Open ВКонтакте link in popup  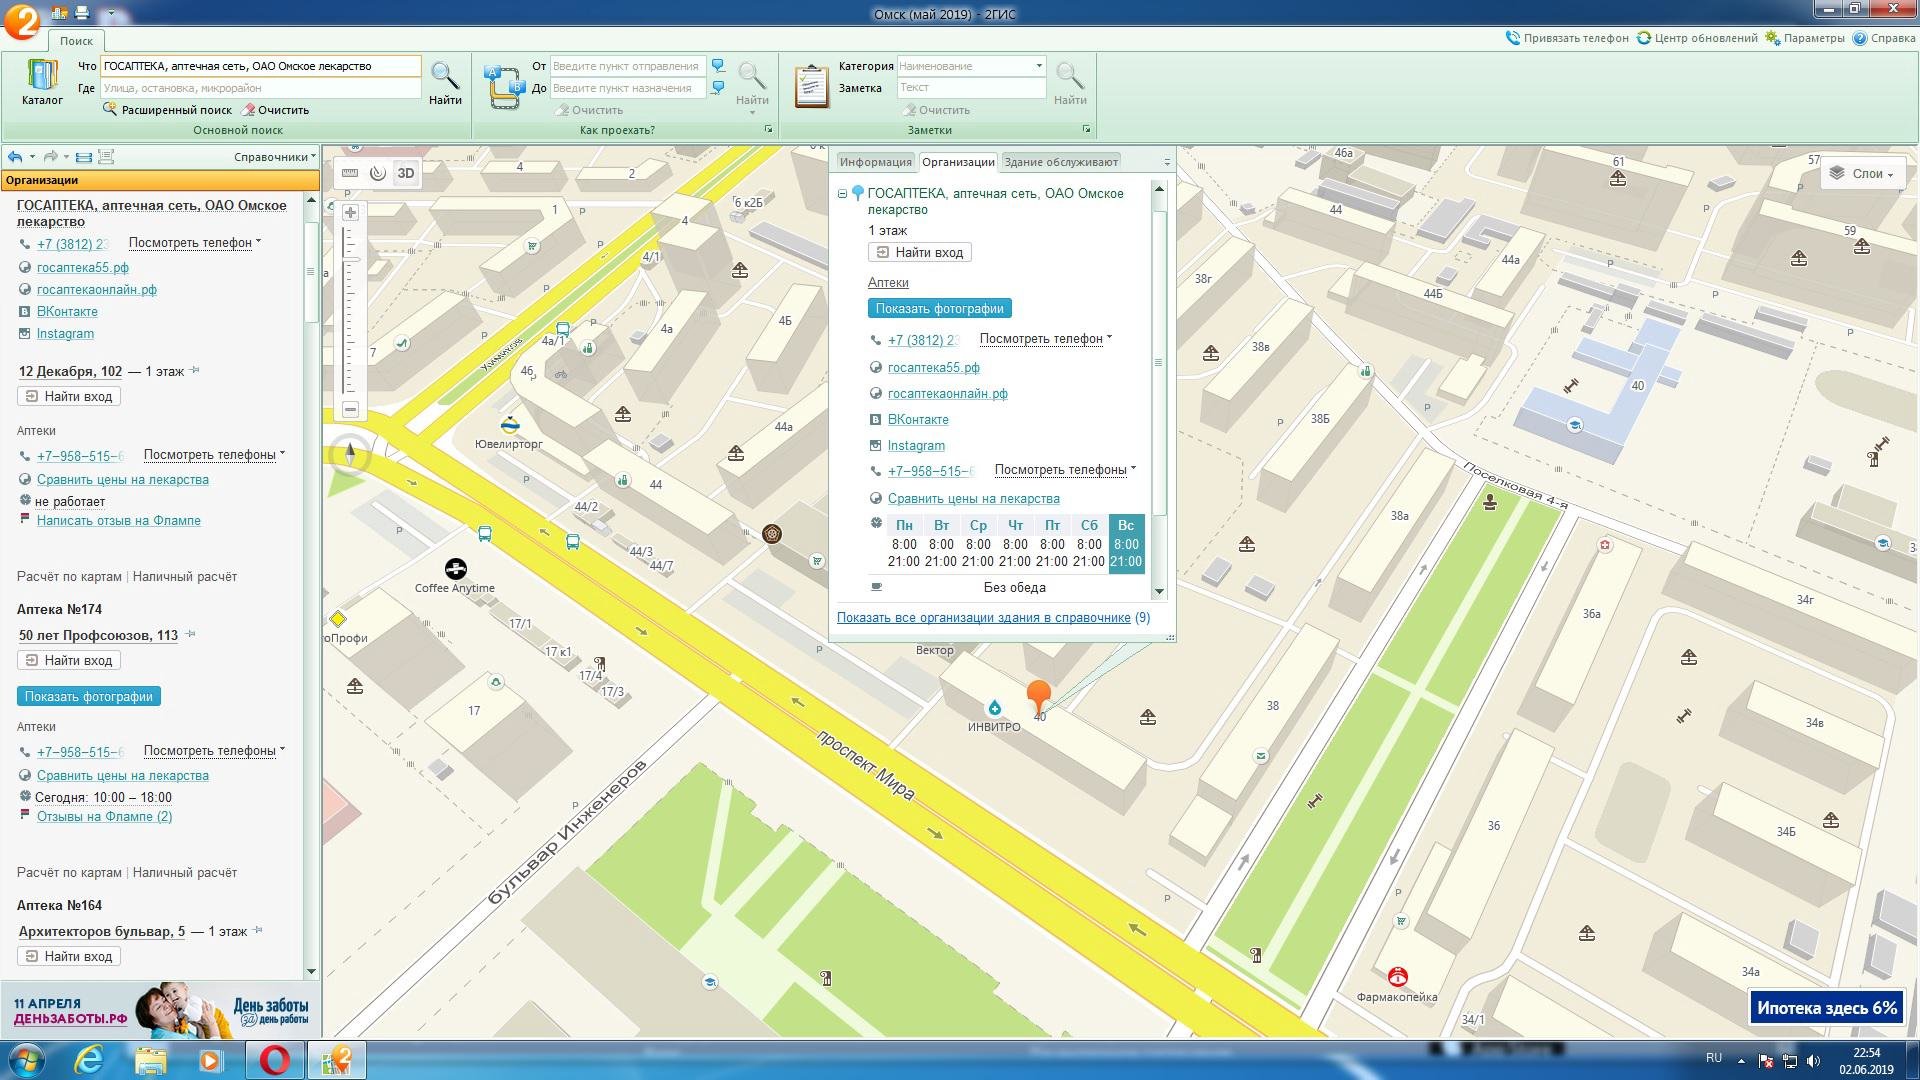[918, 420]
